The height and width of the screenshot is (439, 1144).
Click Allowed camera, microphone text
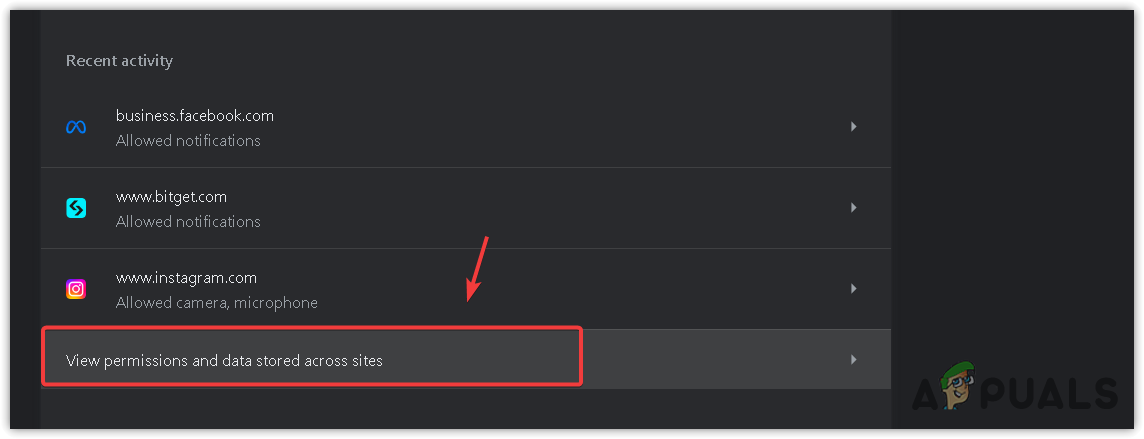[x=216, y=303]
